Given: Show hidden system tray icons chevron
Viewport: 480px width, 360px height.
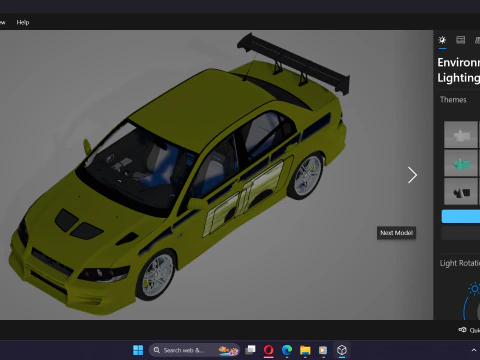Looking at the screenshot, I should (474, 350).
